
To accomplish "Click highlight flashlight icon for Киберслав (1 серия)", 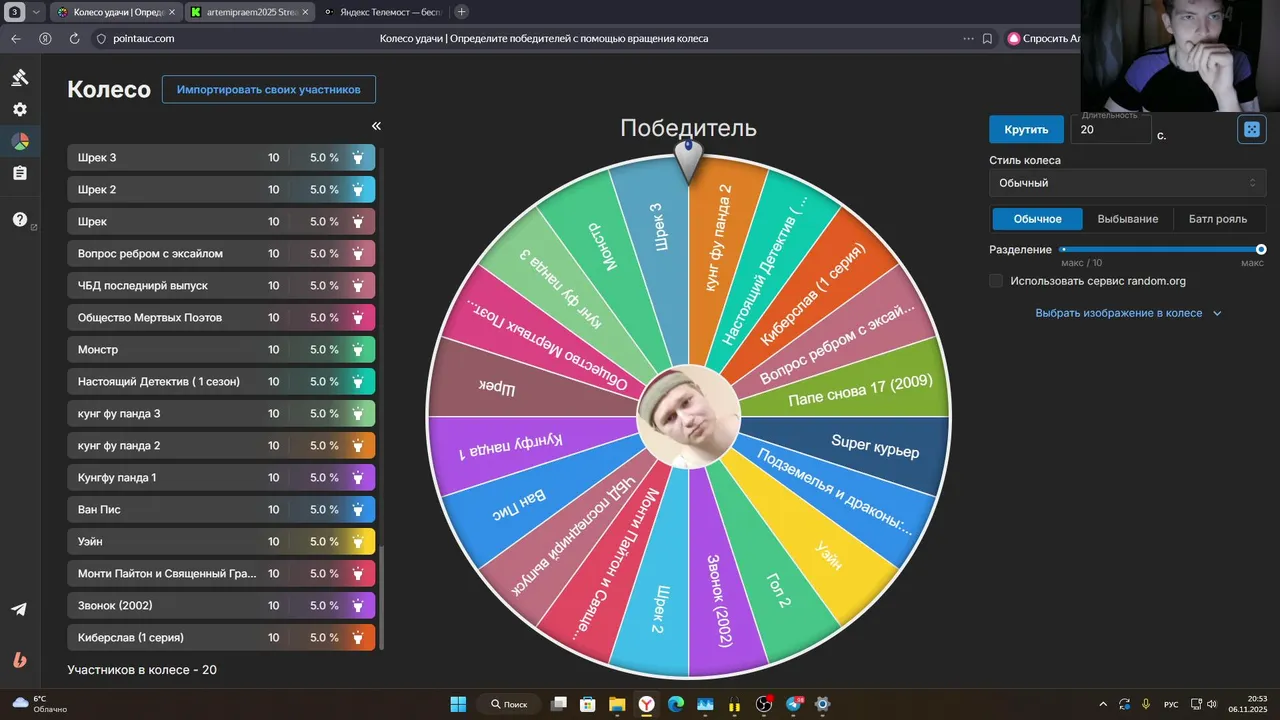I will coord(358,638).
